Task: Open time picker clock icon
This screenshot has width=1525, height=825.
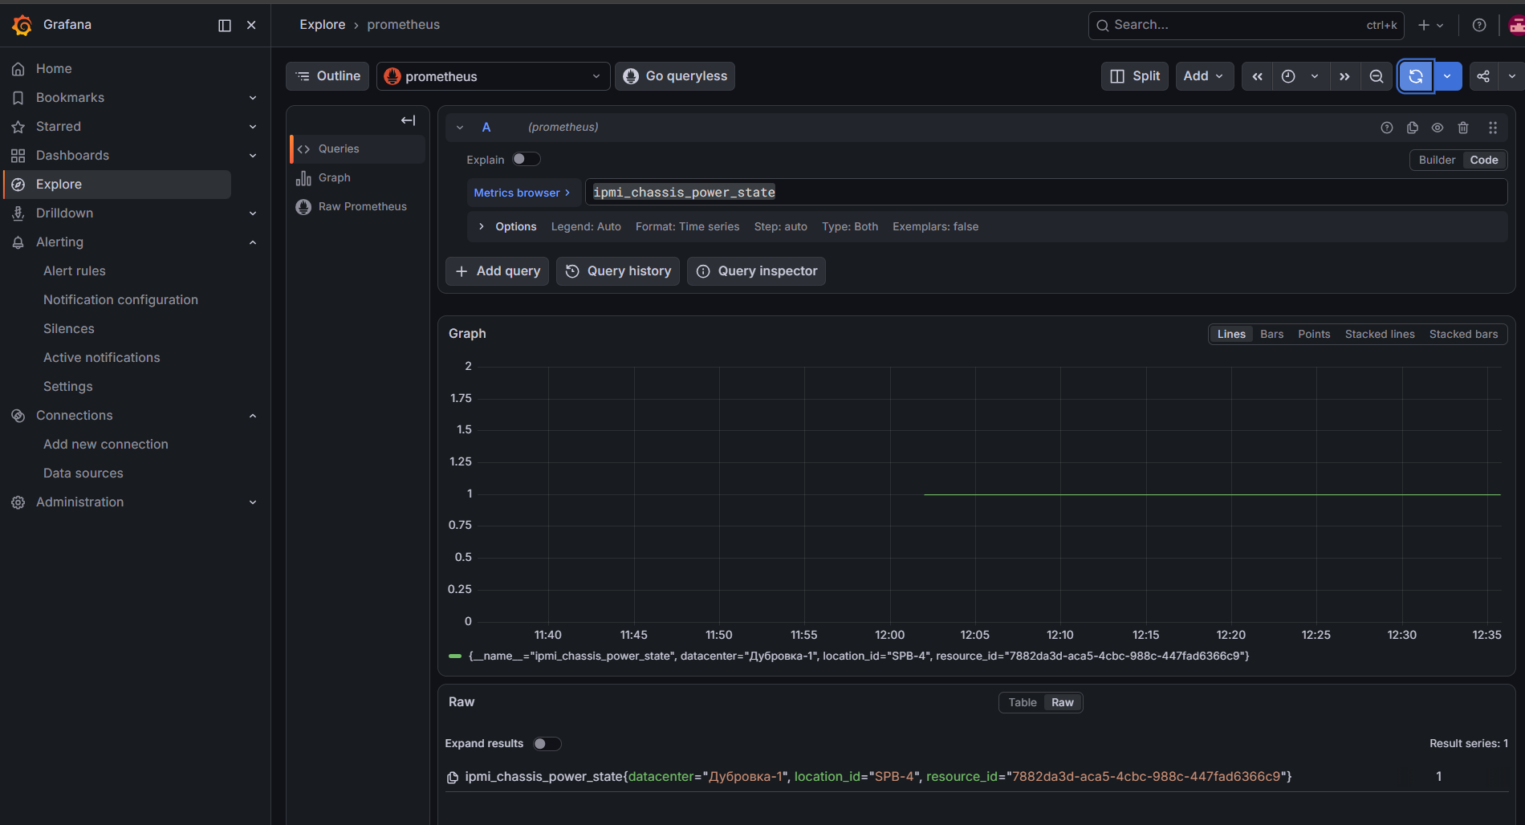Action: tap(1288, 76)
